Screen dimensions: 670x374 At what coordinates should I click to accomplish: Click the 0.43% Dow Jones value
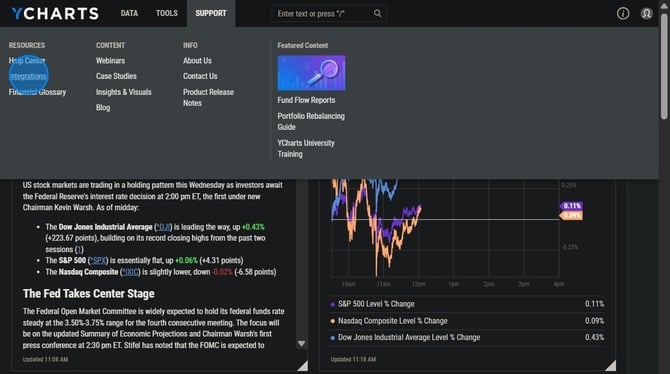pos(594,338)
